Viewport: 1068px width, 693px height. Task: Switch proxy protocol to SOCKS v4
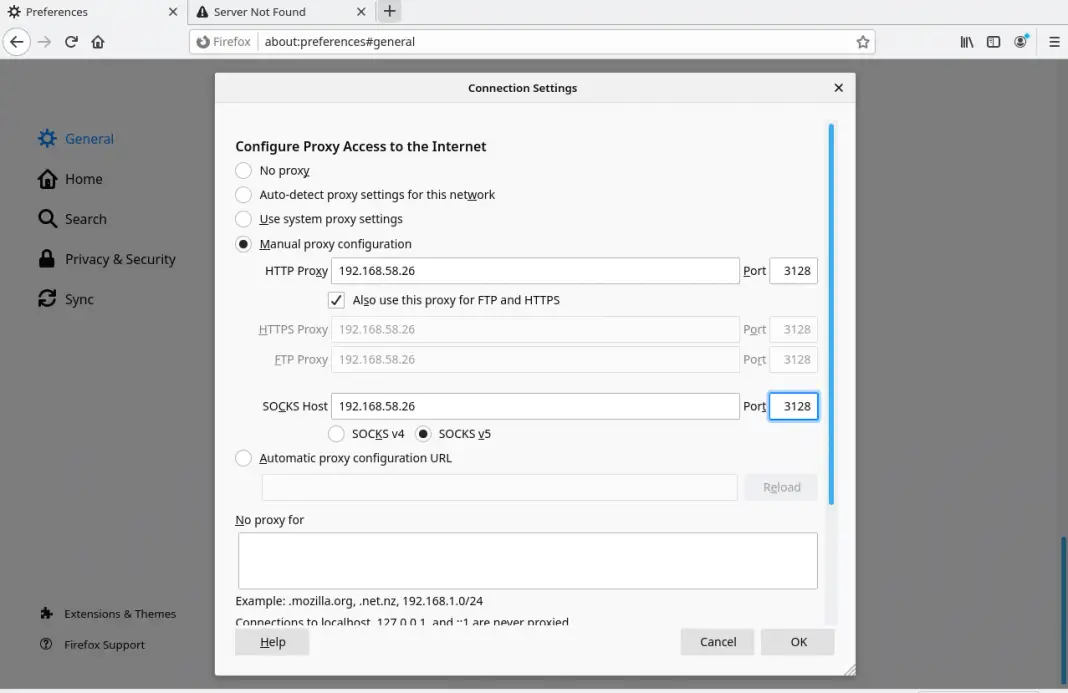337,433
